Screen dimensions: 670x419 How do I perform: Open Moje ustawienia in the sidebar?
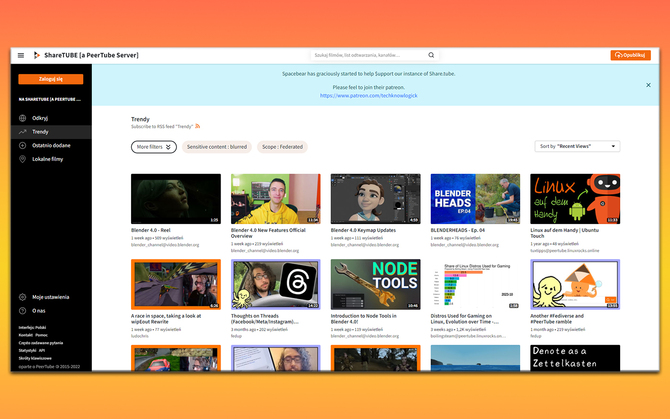[51, 297]
